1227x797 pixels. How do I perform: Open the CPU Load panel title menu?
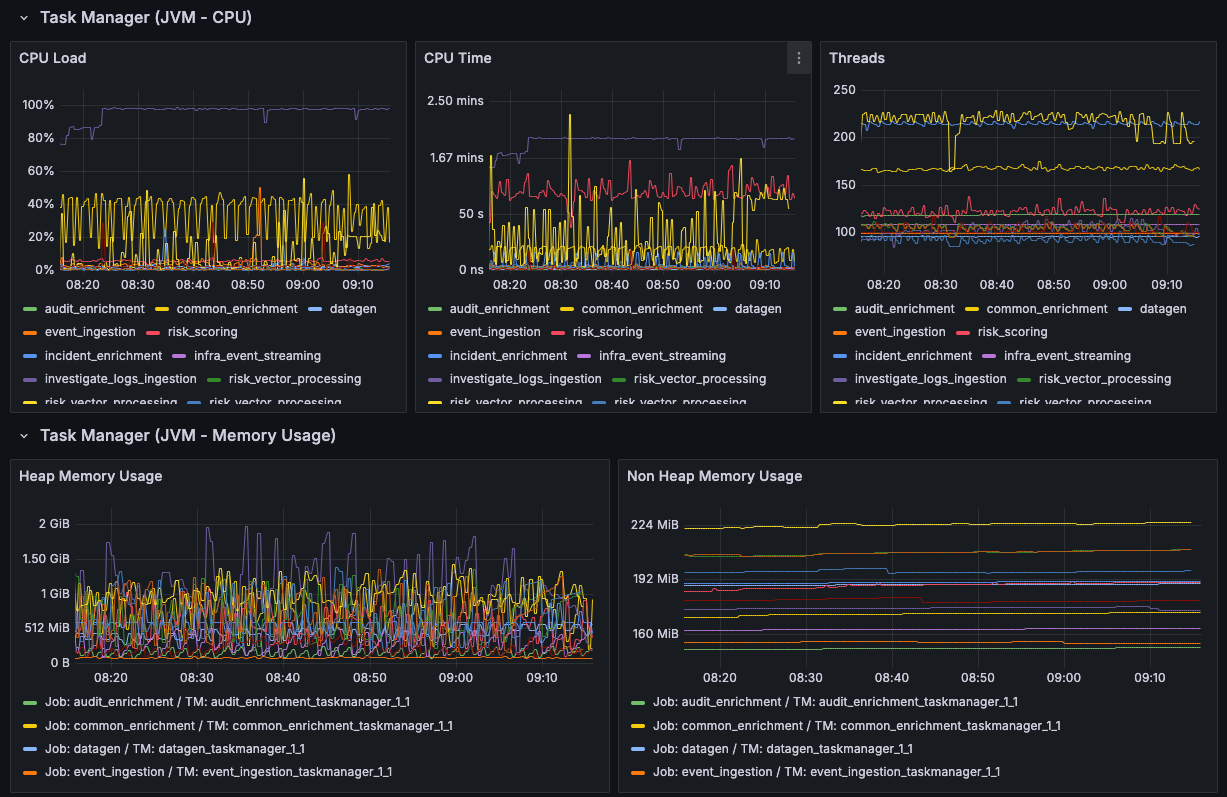pyautogui.click(x=53, y=58)
